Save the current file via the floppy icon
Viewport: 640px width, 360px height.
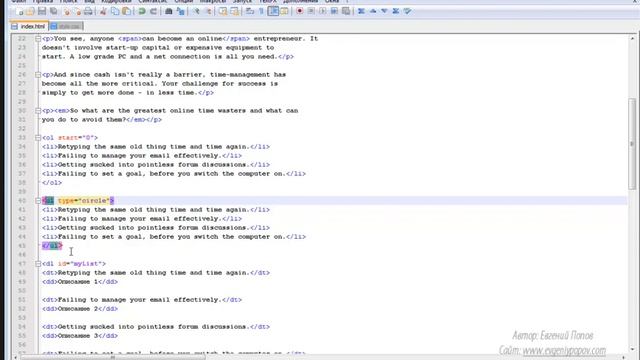point(42,11)
